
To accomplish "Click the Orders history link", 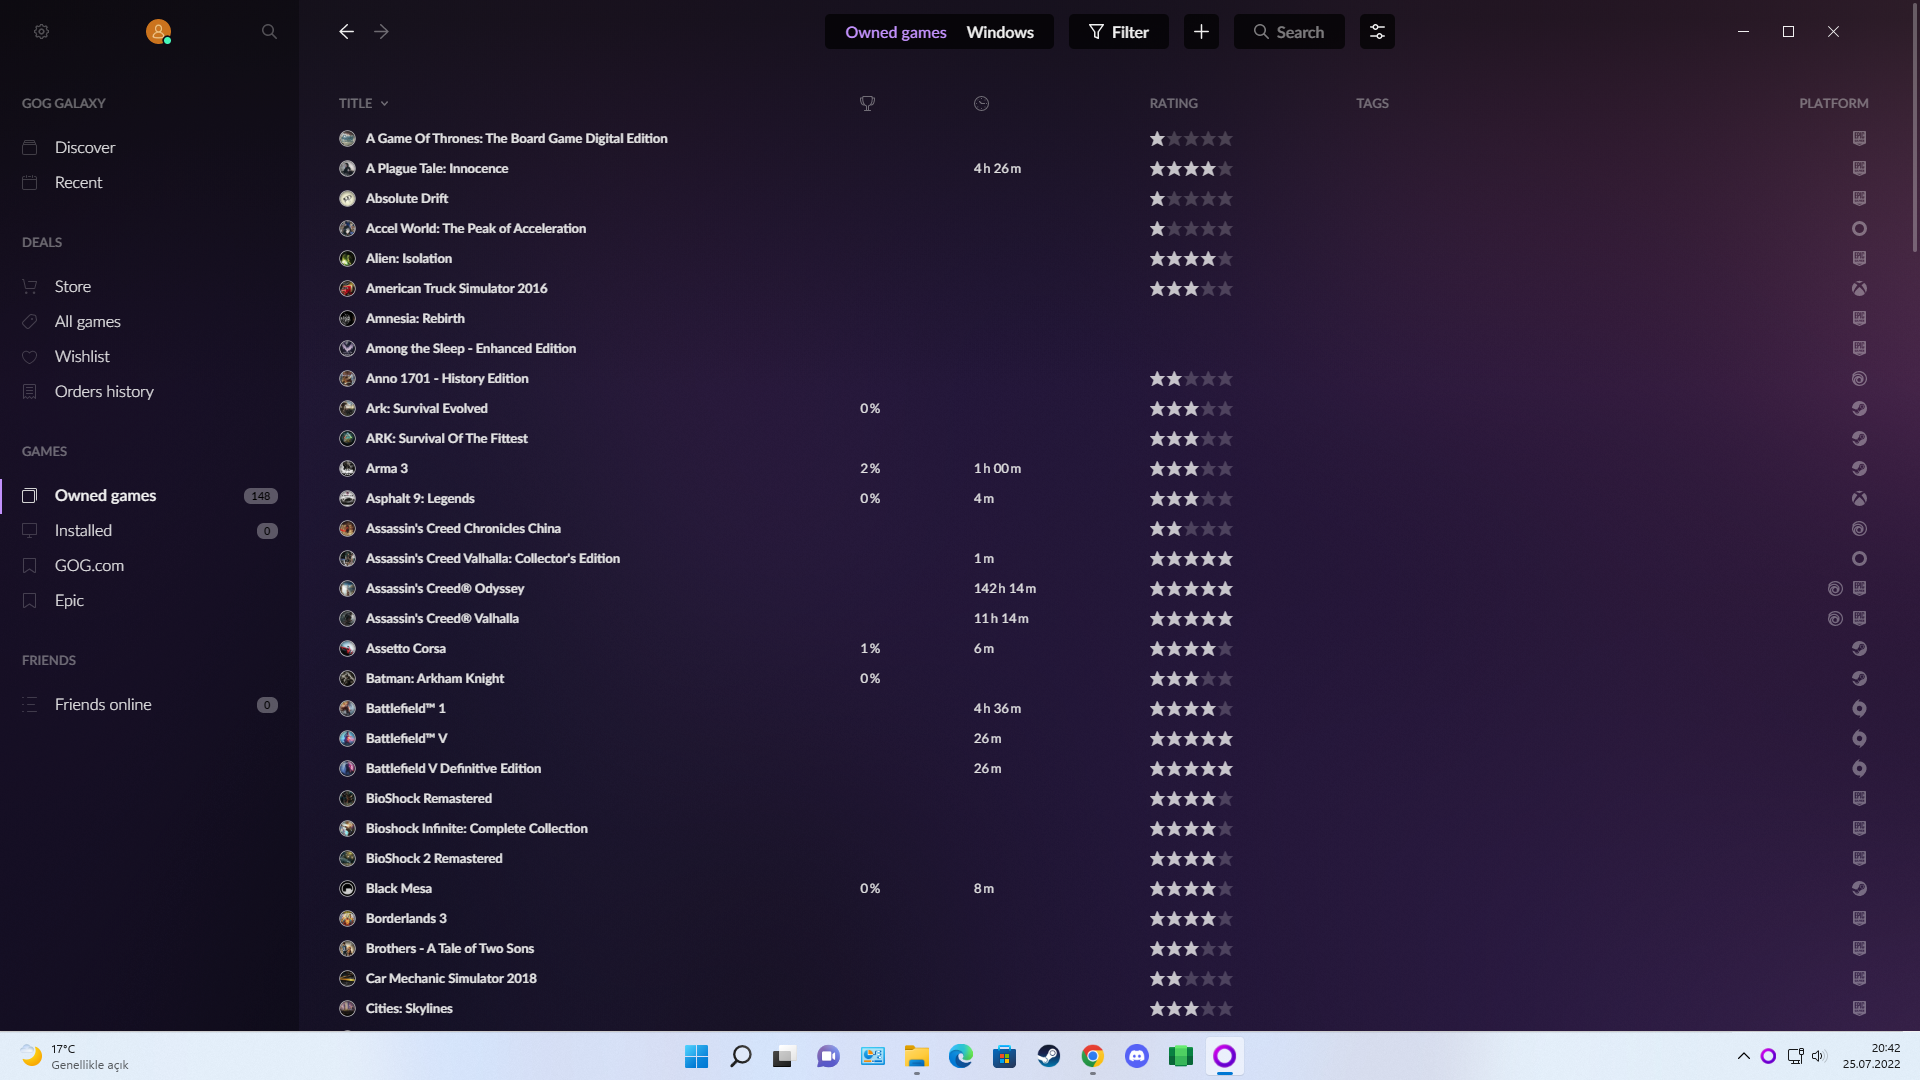I will (x=104, y=391).
